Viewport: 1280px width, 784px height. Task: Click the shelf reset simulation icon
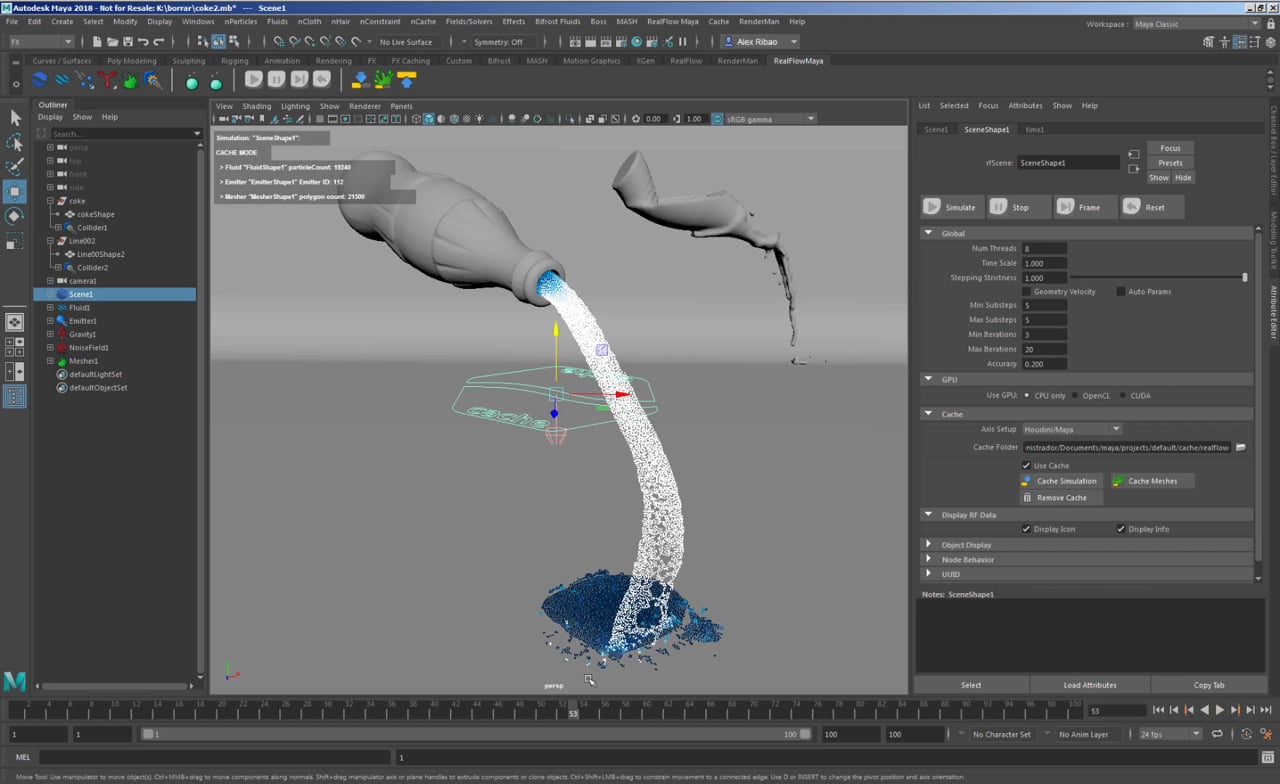click(322, 80)
